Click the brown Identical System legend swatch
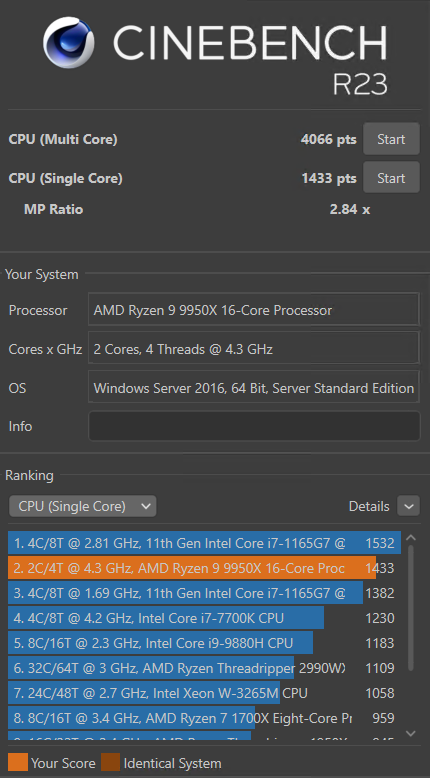The height and width of the screenshot is (778, 430). [x=111, y=762]
